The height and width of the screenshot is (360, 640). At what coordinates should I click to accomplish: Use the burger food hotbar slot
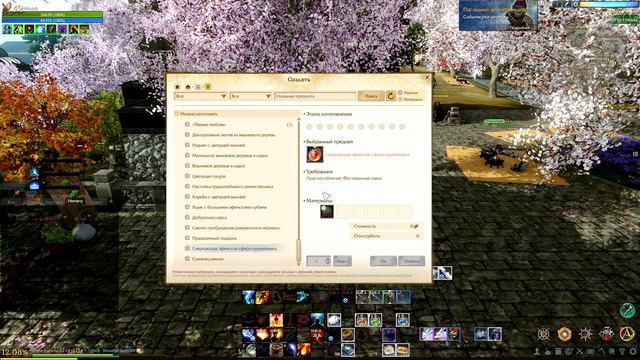pyautogui.click(x=402, y=350)
